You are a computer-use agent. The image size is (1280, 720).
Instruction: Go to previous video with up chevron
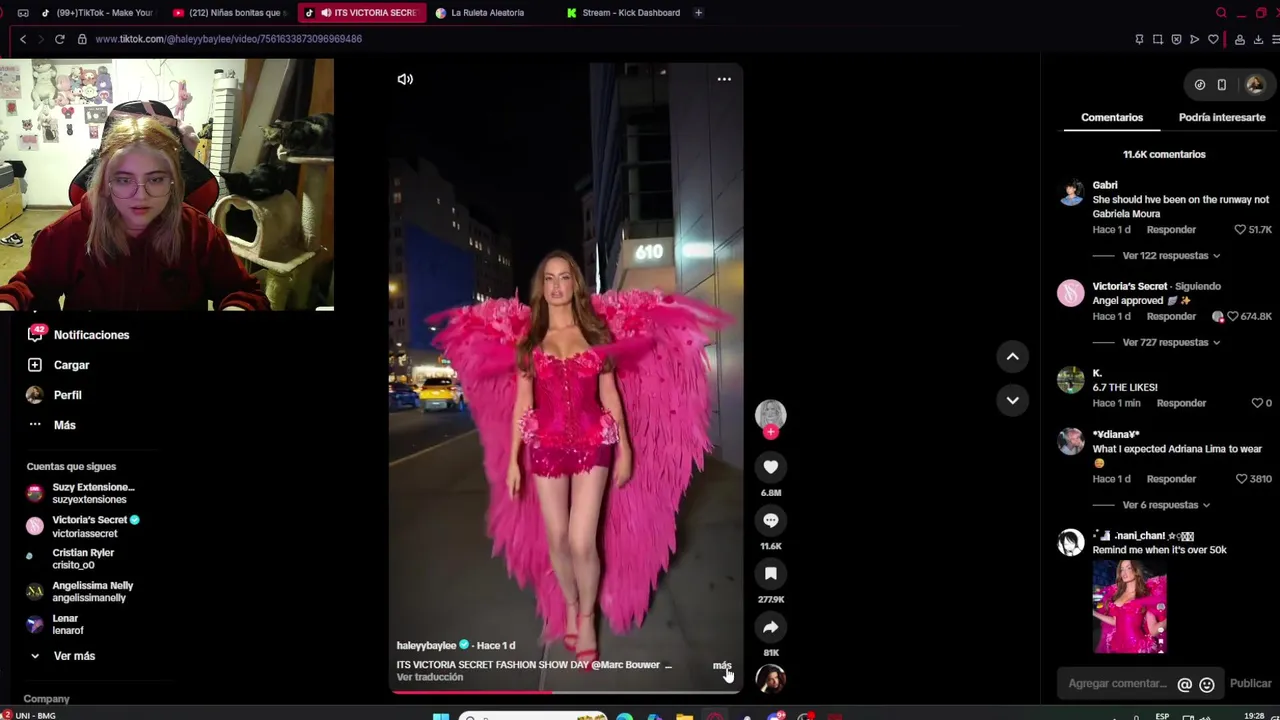coord(1012,356)
